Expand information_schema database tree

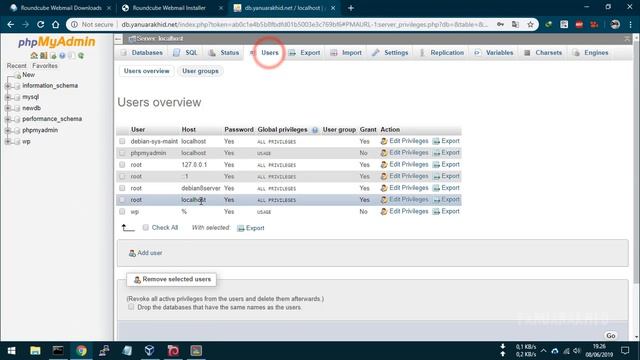coord(8,86)
